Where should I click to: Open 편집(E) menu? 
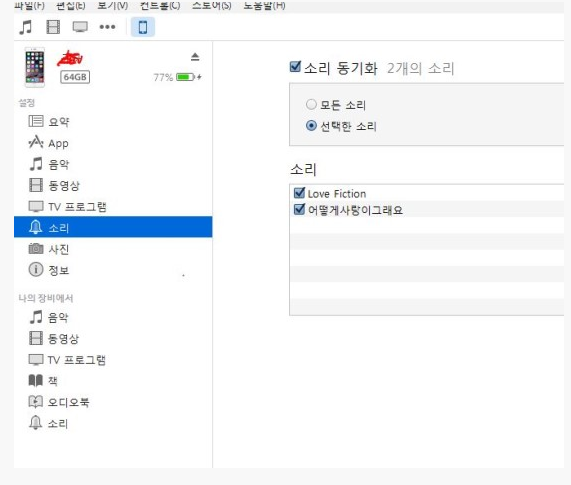pyautogui.click(x=71, y=5)
